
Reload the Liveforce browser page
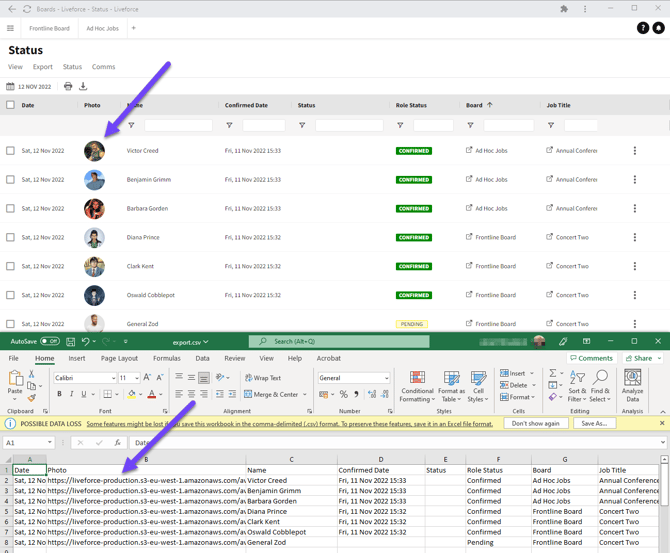click(x=27, y=9)
